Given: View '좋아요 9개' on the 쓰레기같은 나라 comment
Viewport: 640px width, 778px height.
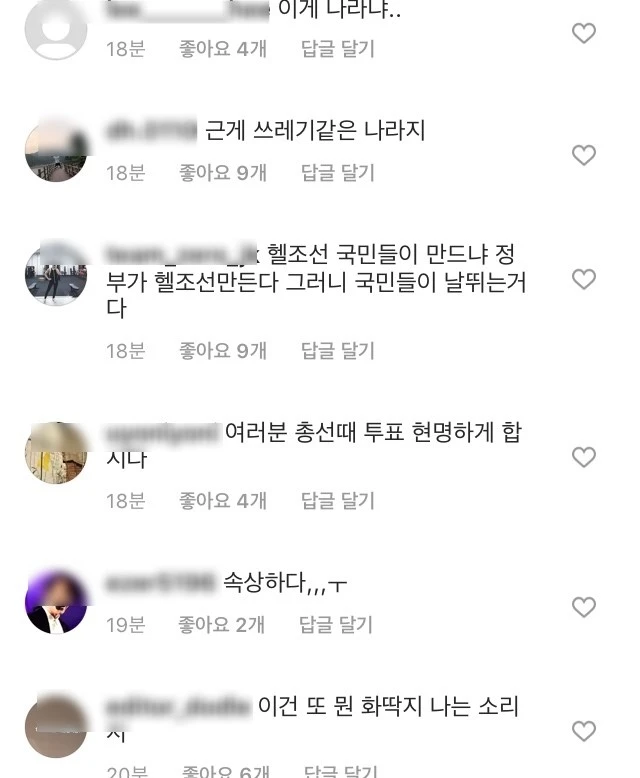Looking at the screenshot, I should point(223,173).
